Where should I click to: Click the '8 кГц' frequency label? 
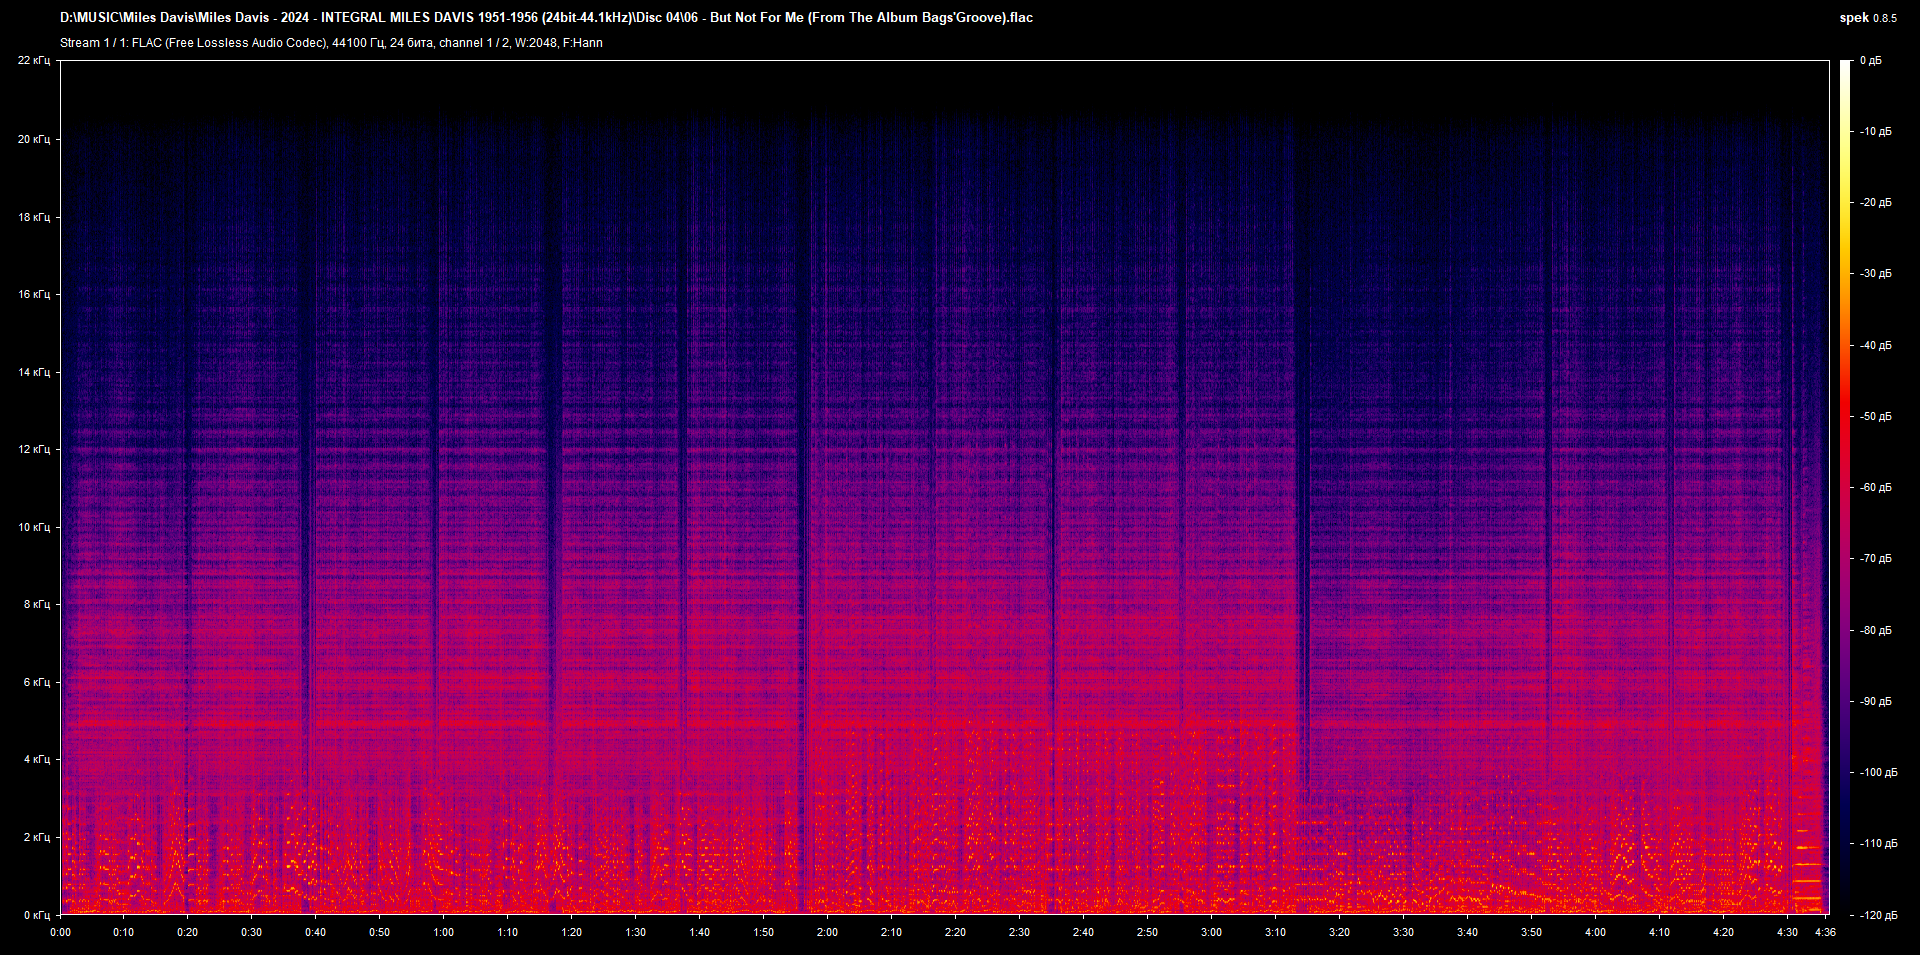click(37, 604)
